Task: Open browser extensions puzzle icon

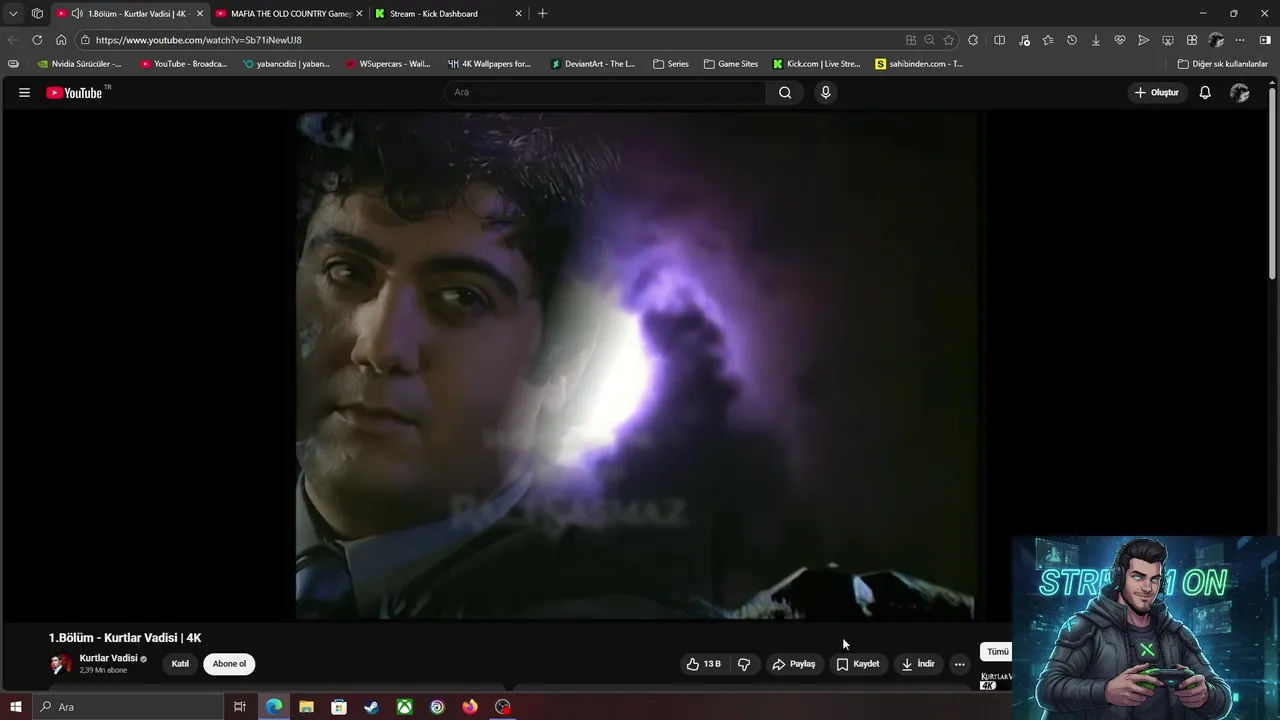Action: pos(973,40)
